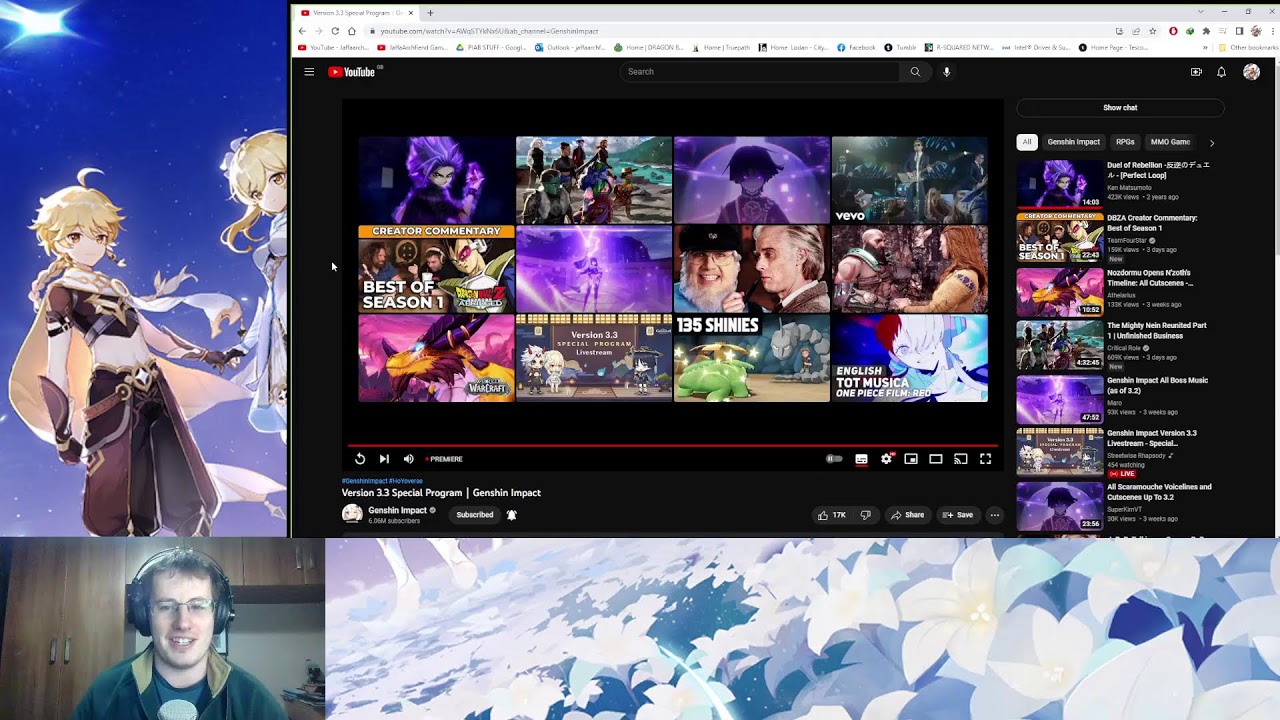This screenshot has height=720, width=1280.
Task: Open the notifications bell in YouTube header
Action: (1221, 72)
